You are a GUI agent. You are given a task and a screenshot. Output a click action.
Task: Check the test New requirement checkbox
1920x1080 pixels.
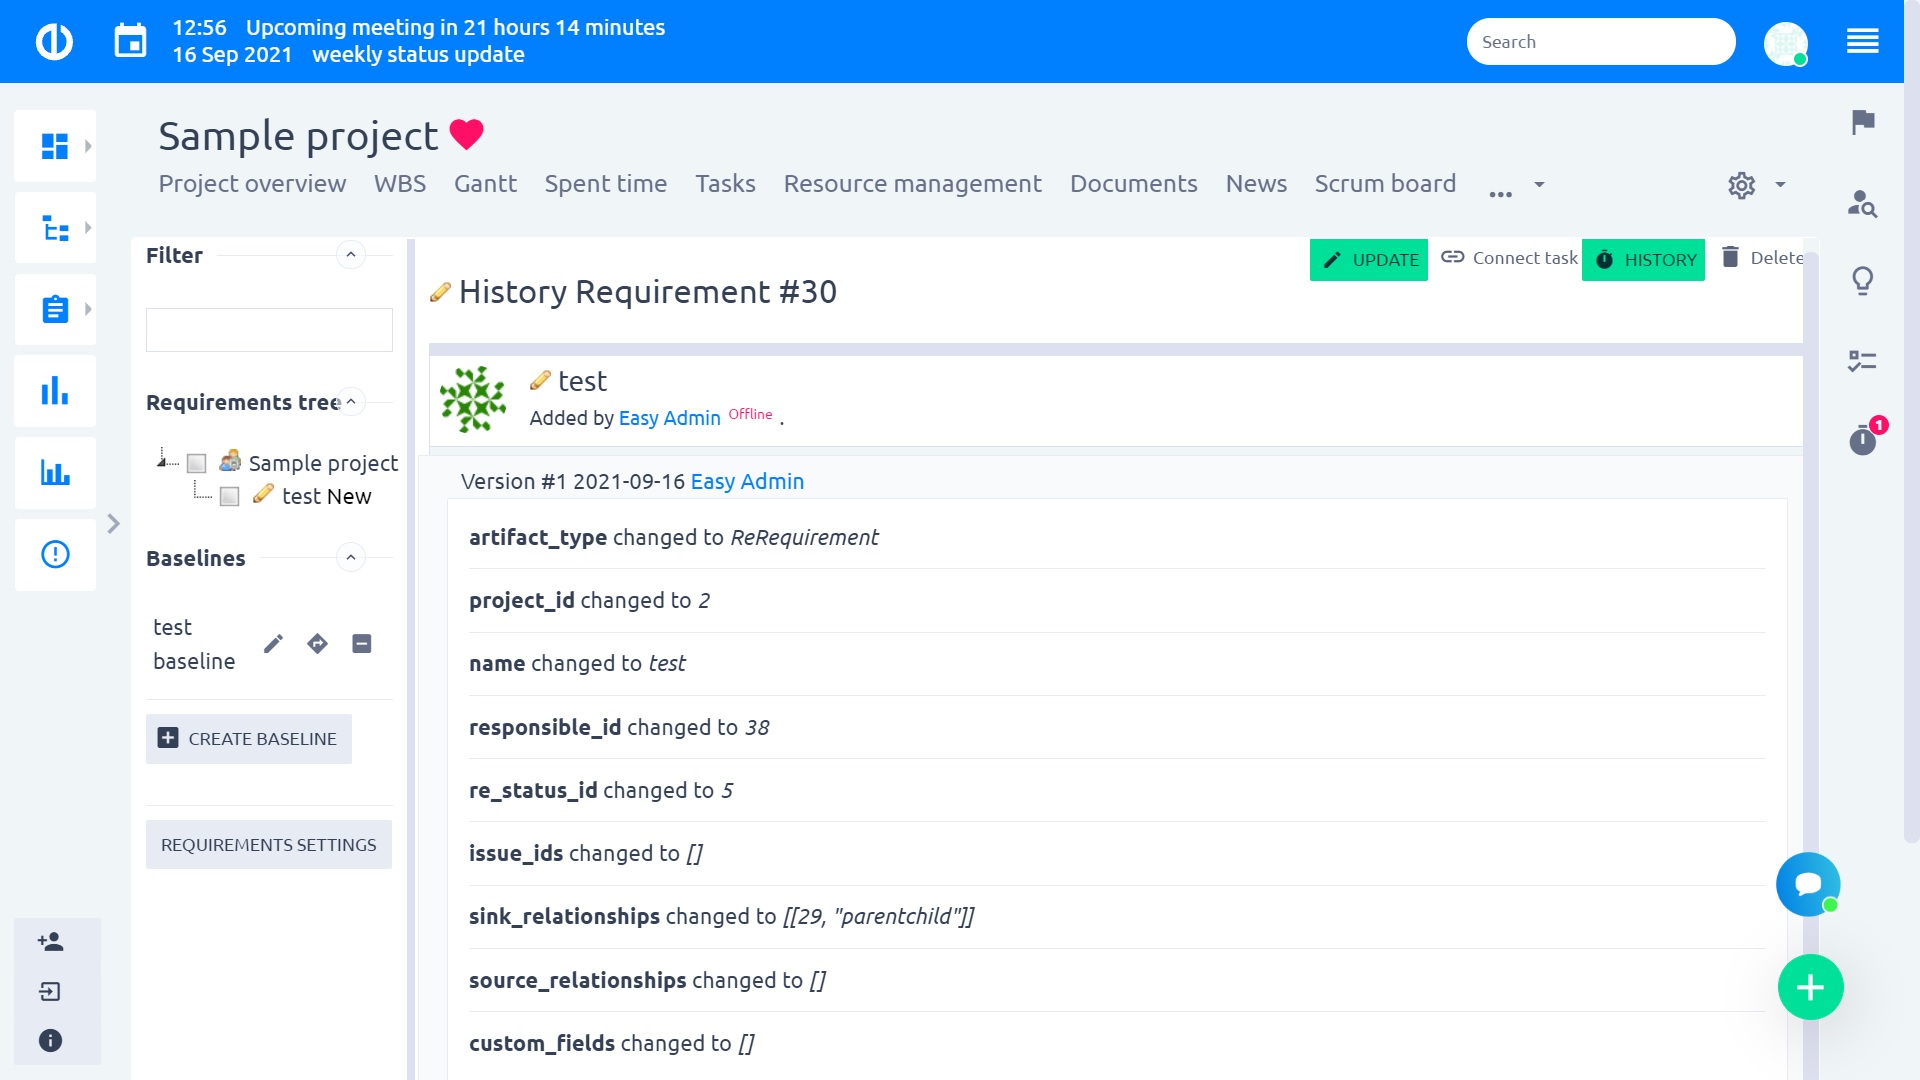tap(229, 496)
